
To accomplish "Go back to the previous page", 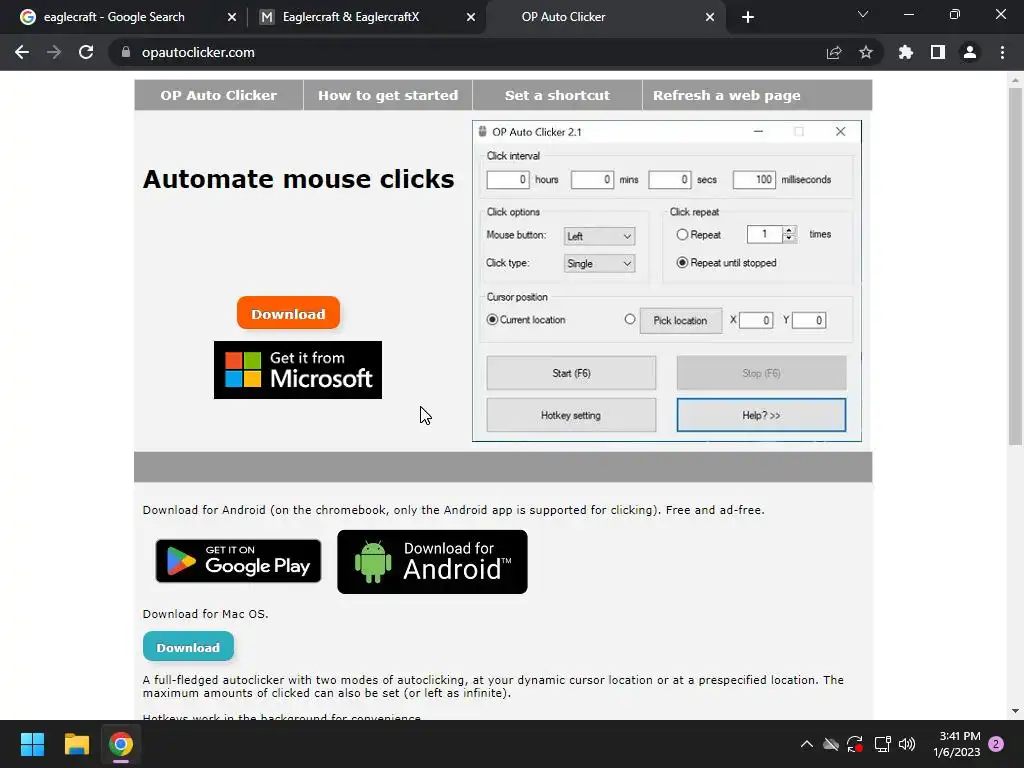I will point(22,52).
